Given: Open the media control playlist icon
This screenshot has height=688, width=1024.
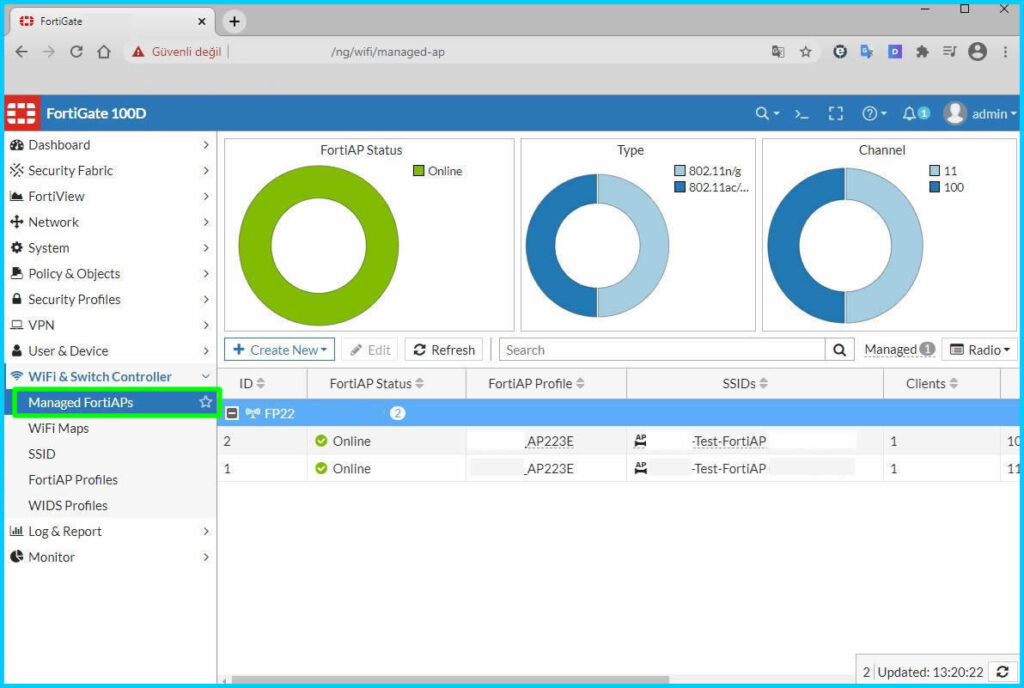Looking at the screenshot, I should click(x=950, y=52).
